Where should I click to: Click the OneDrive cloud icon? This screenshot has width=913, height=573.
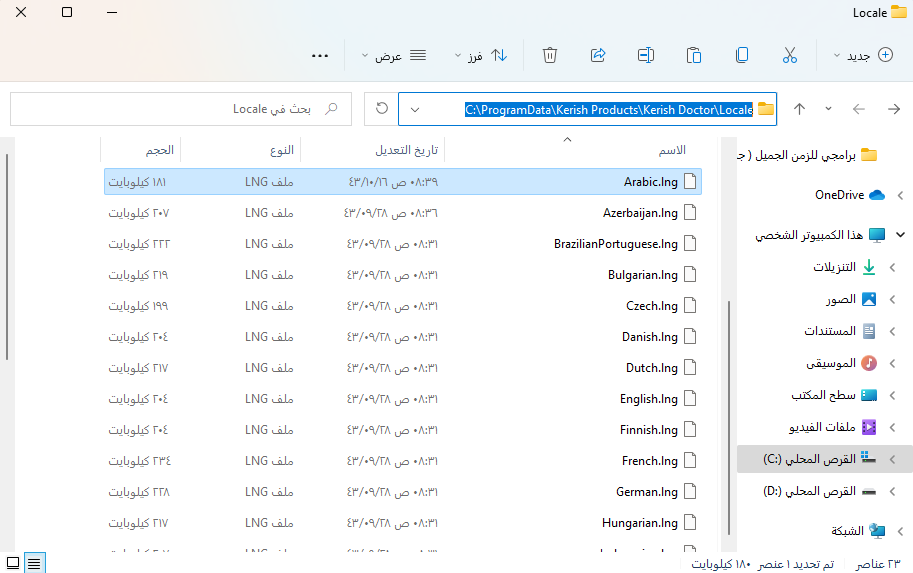(x=877, y=195)
